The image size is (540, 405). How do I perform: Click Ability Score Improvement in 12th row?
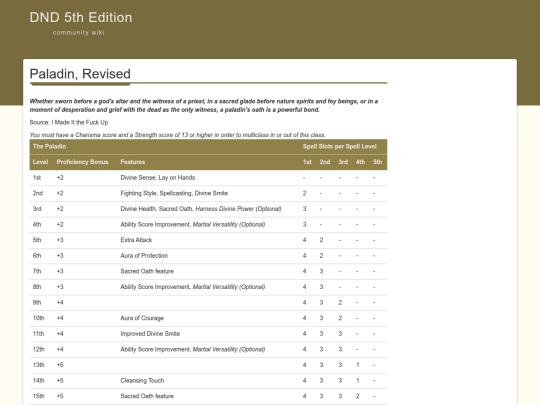(155, 349)
